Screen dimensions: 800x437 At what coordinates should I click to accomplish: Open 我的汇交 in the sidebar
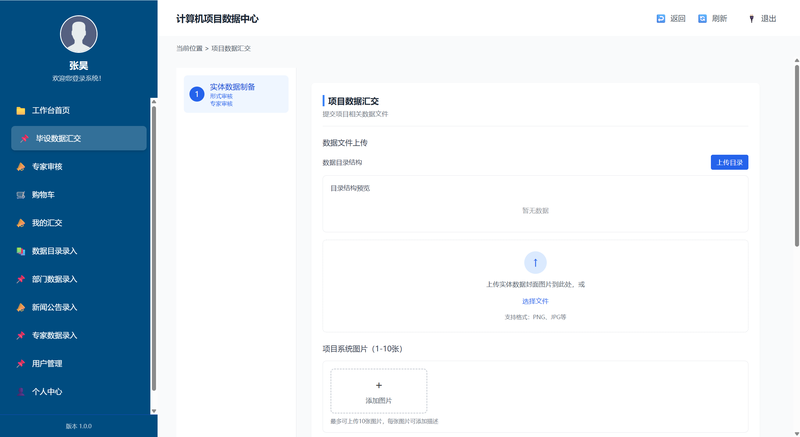(47, 223)
